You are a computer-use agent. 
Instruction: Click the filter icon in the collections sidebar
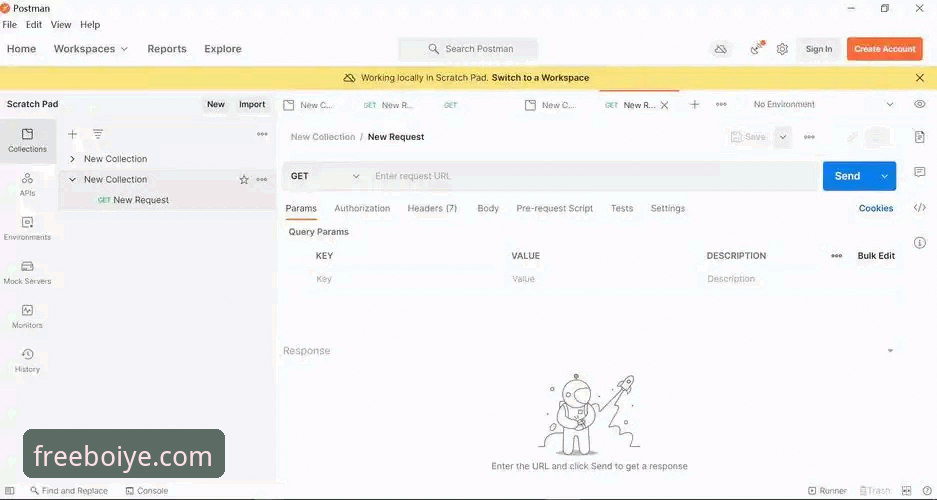tap(98, 134)
